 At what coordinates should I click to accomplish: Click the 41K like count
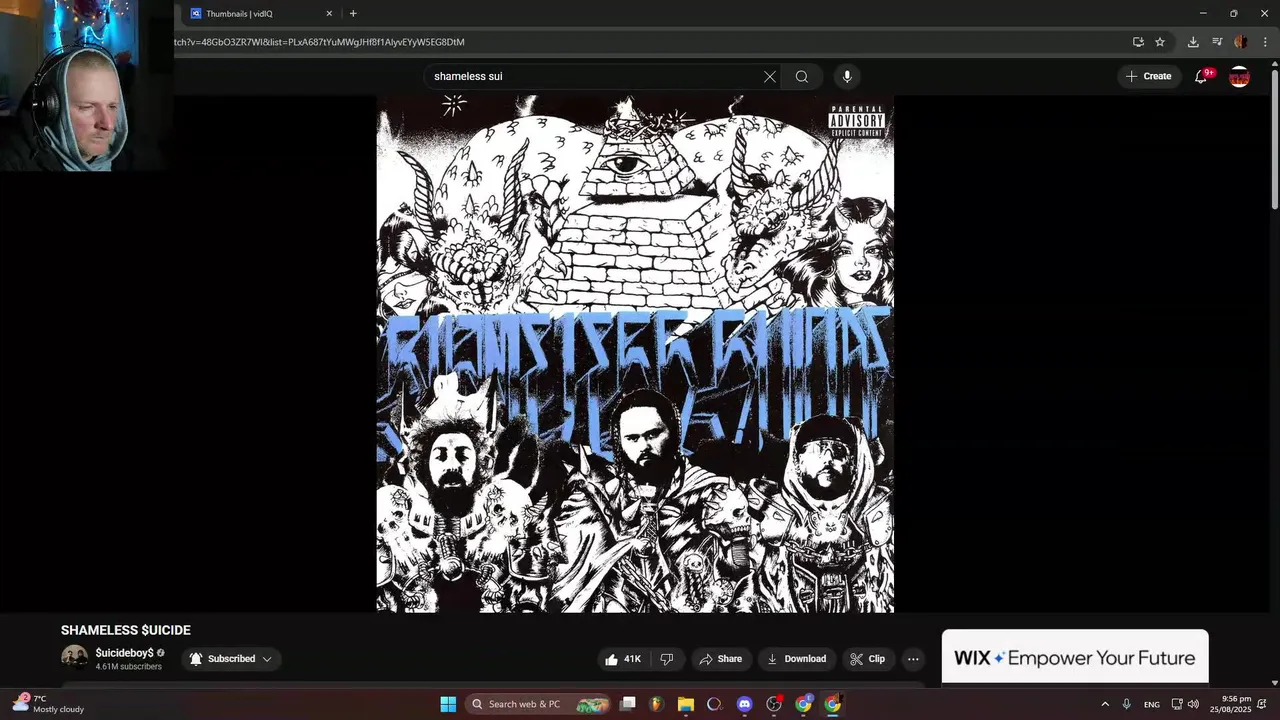point(632,659)
